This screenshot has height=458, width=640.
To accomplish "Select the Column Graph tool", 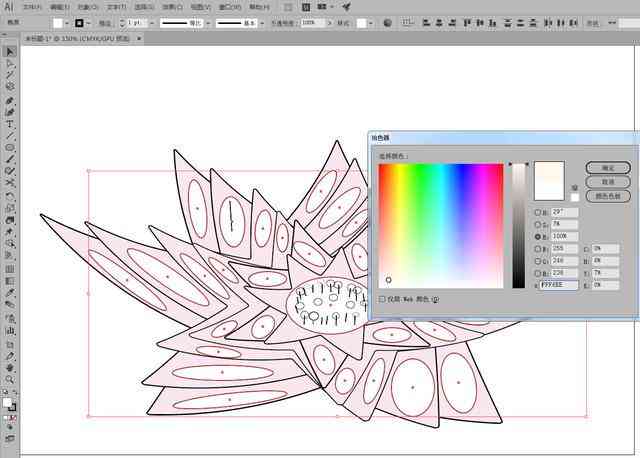I will (x=10, y=331).
